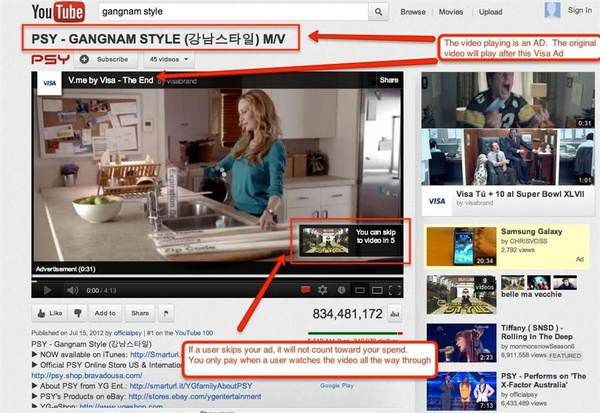Screen dimensions: 600x413
Task: Open the Upload page
Action: (490, 12)
